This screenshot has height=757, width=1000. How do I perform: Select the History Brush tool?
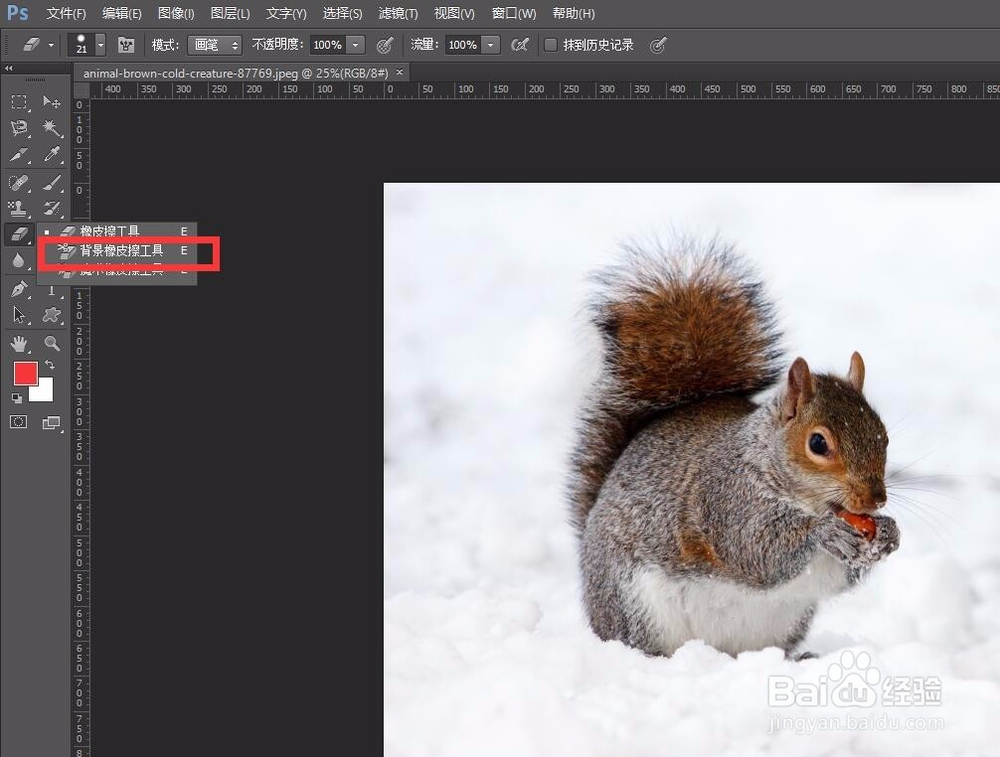[x=51, y=209]
